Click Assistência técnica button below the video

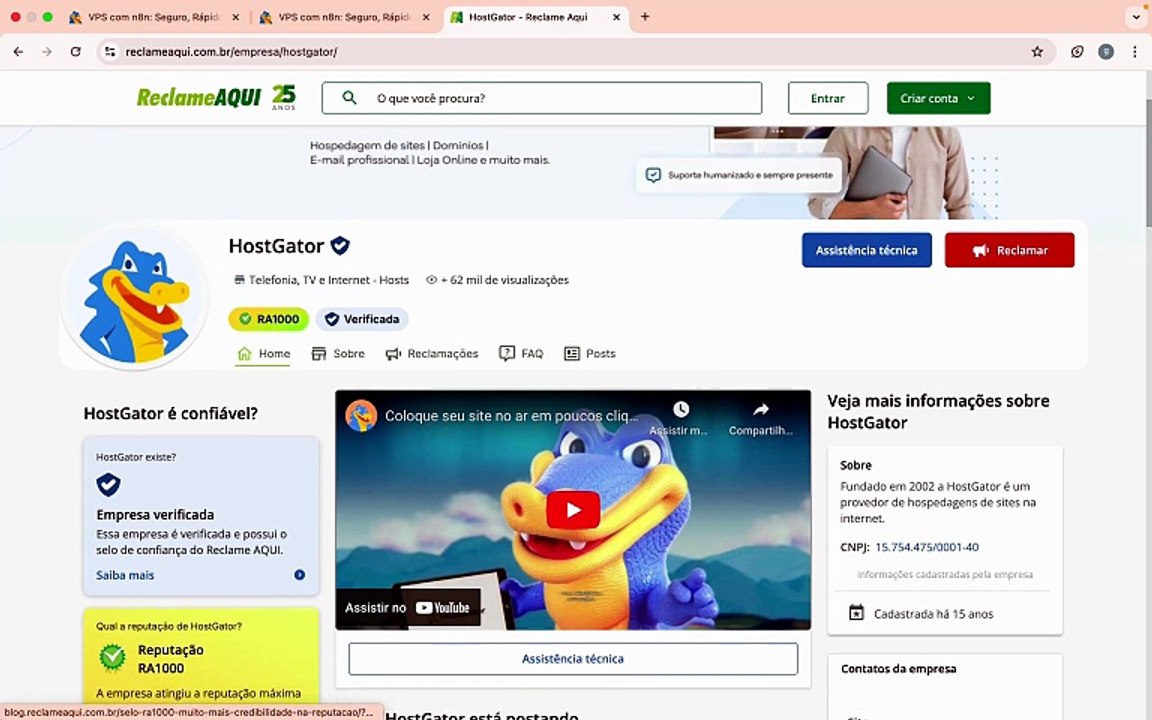(x=573, y=659)
